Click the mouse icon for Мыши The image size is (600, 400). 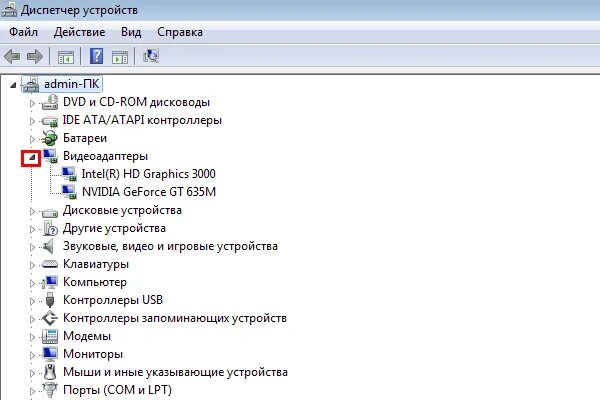tap(50, 372)
